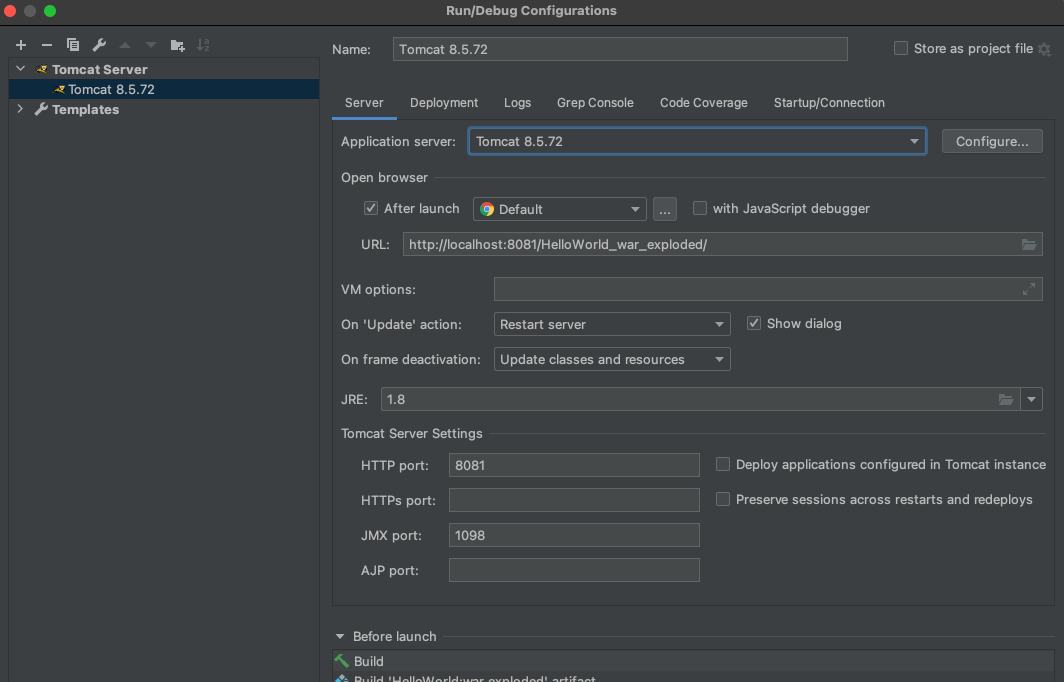Viewport: 1064px width, 682px height.
Task: Click empty HTTPs port field
Action: [574, 500]
